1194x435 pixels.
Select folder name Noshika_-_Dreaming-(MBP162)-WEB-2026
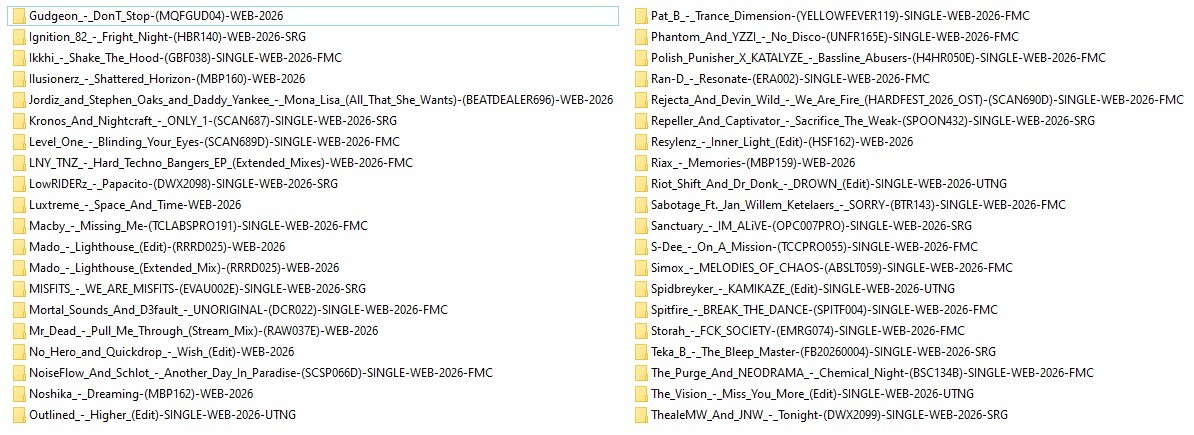click(141, 394)
